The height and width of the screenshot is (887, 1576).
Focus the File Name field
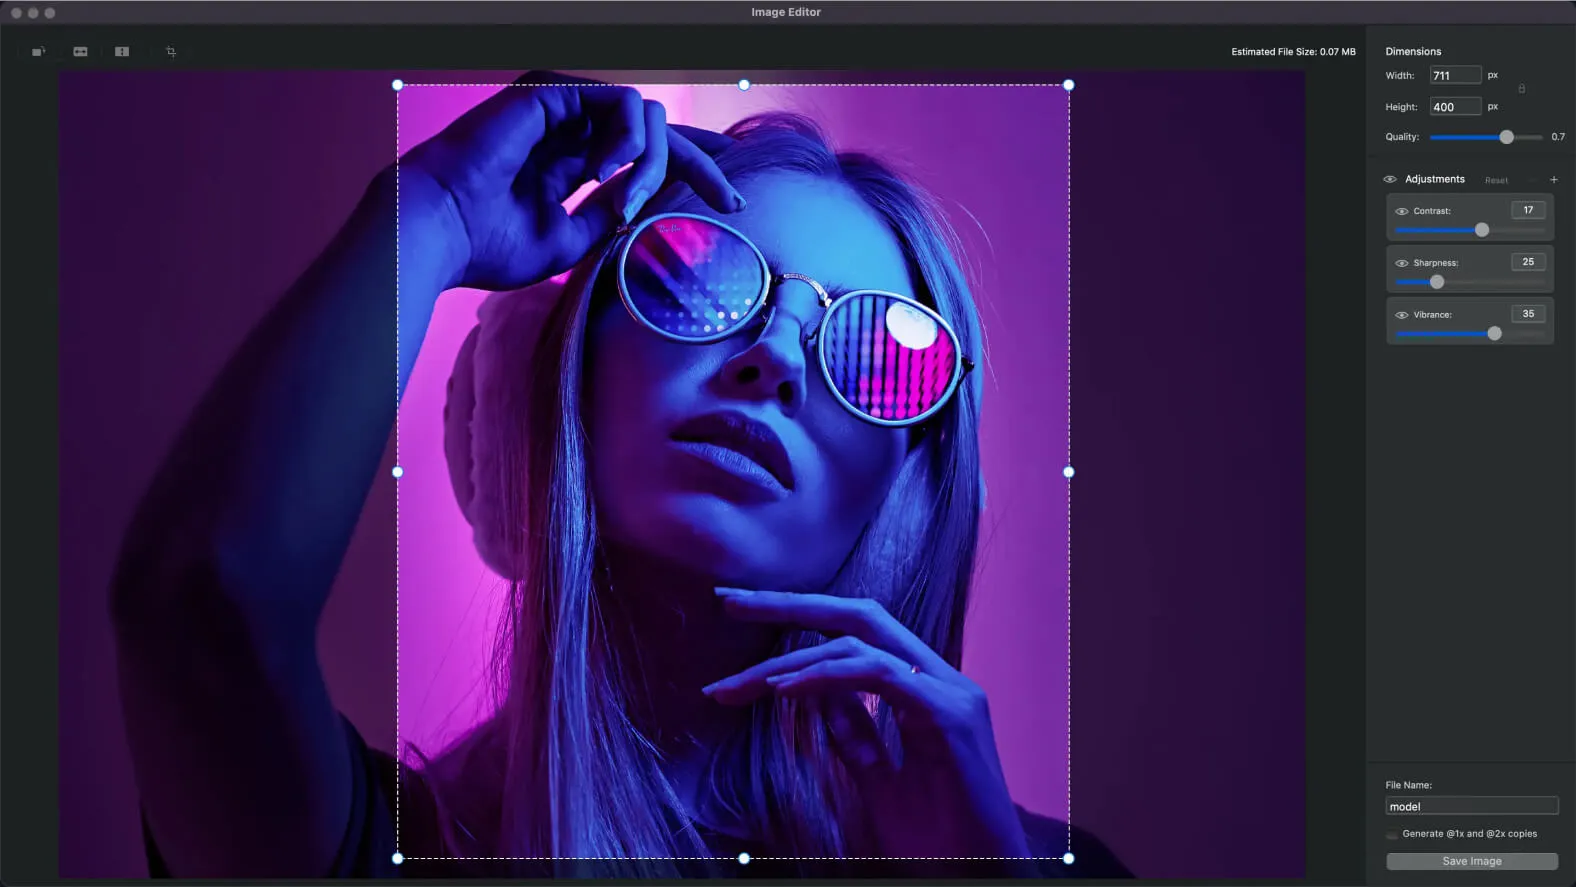point(1472,806)
